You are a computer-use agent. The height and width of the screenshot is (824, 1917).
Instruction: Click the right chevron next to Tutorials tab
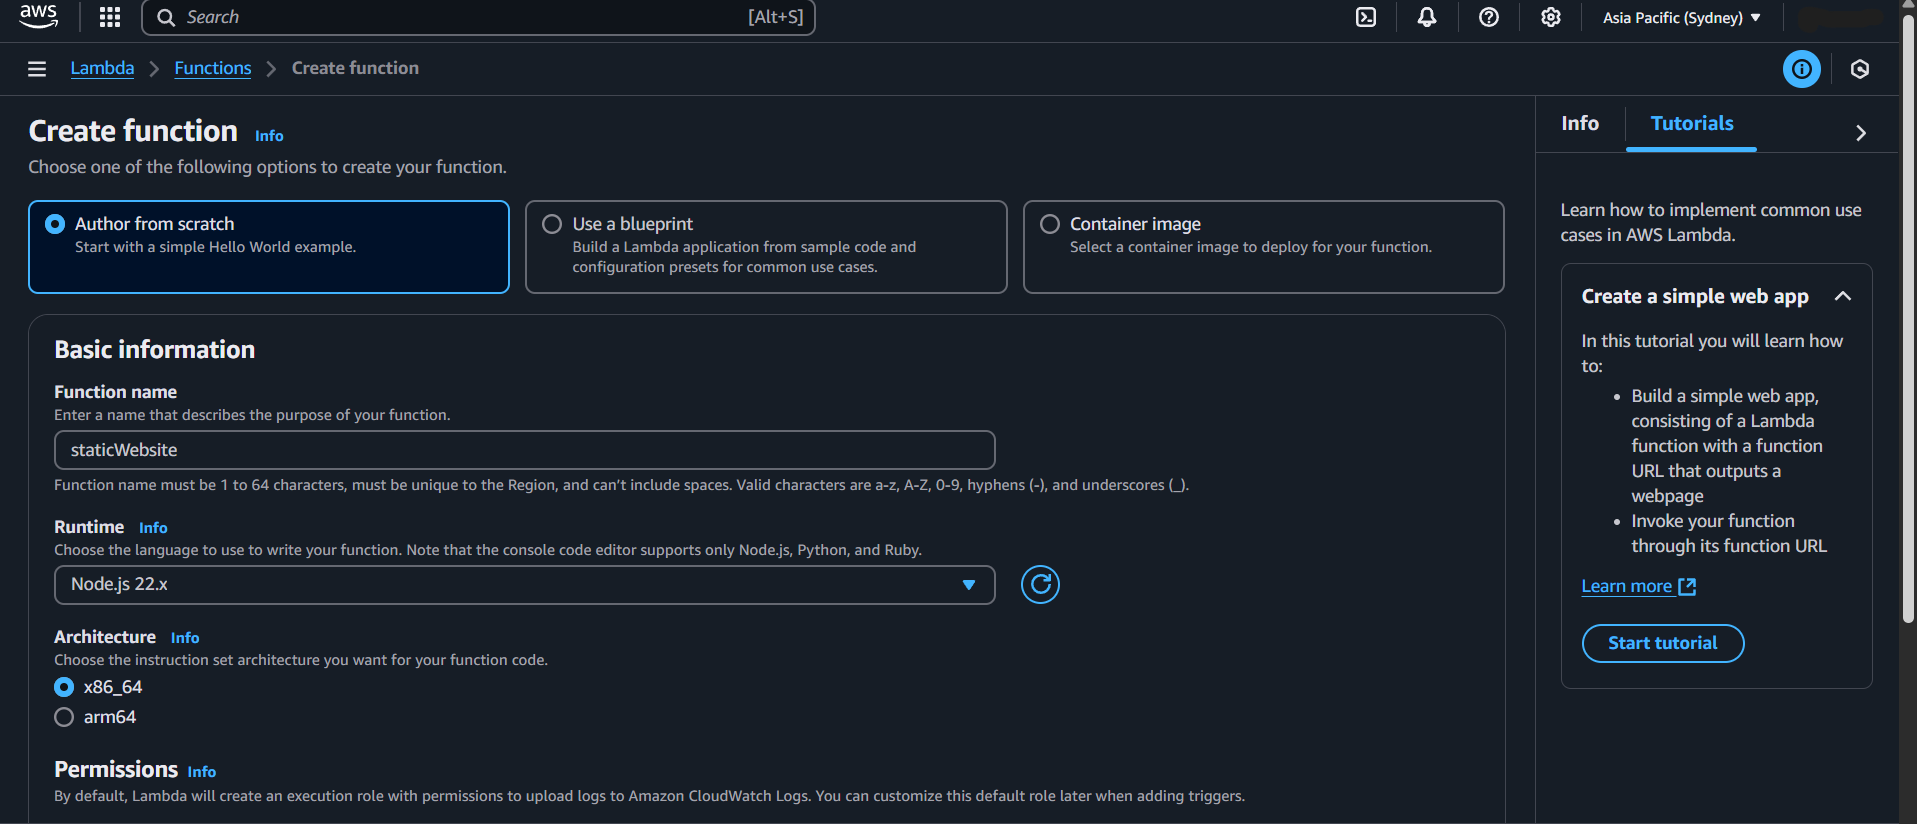[1861, 133]
